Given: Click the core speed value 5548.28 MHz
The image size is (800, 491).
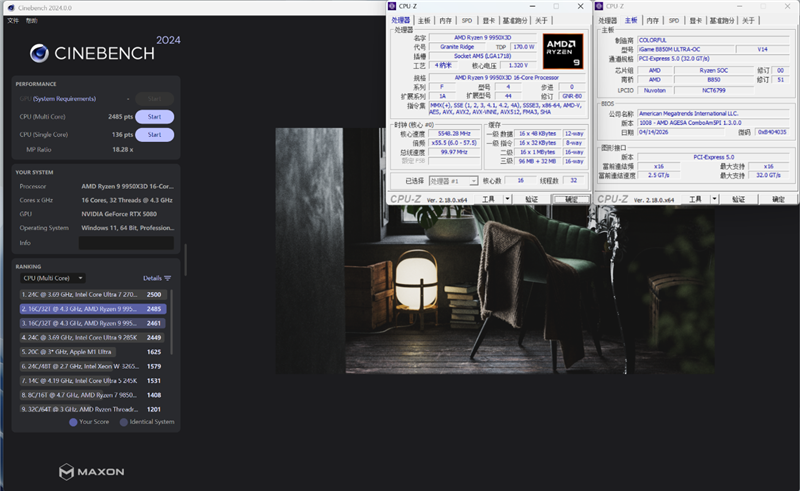Looking at the screenshot, I should (454, 134).
